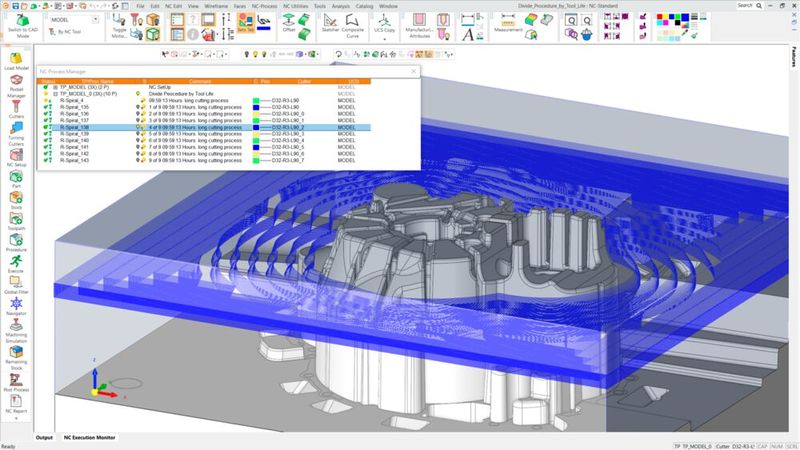Start Machining Simulation
The height and width of the screenshot is (450, 800).
tap(16, 331)
